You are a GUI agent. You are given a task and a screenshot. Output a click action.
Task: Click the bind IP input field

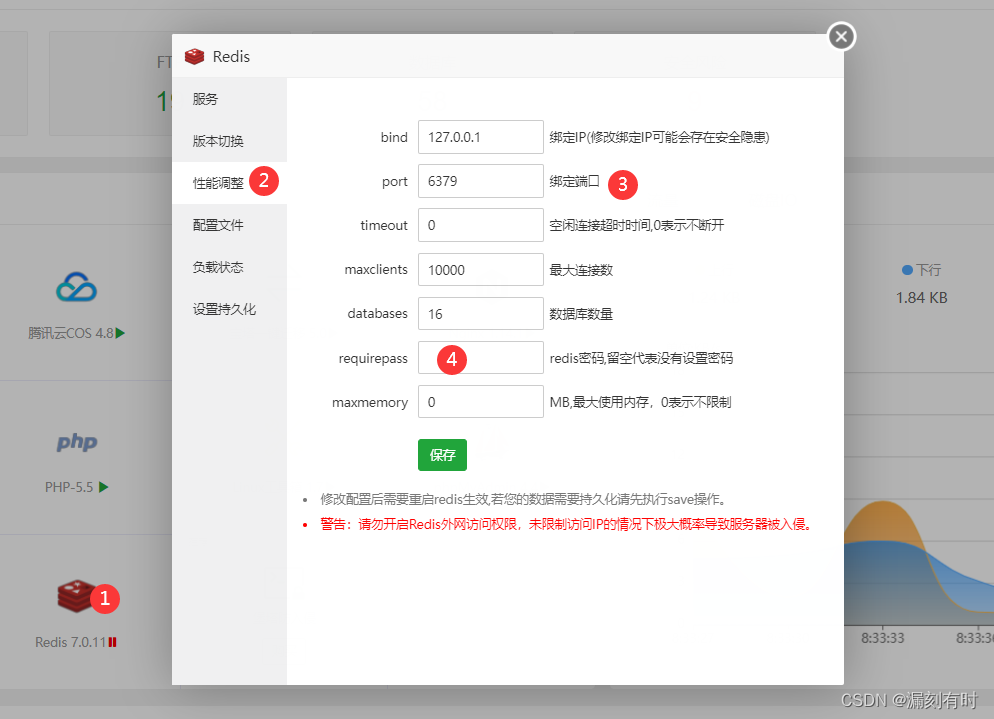[x=480, y=137]
